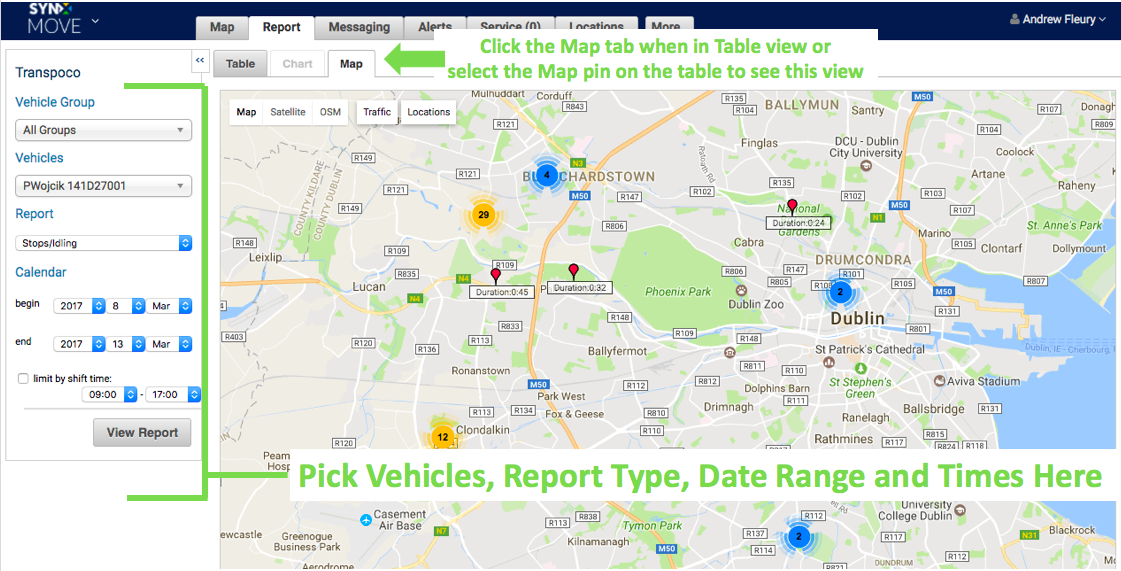
Task: Enable limit by shift time checkbox
Action: 23,379
